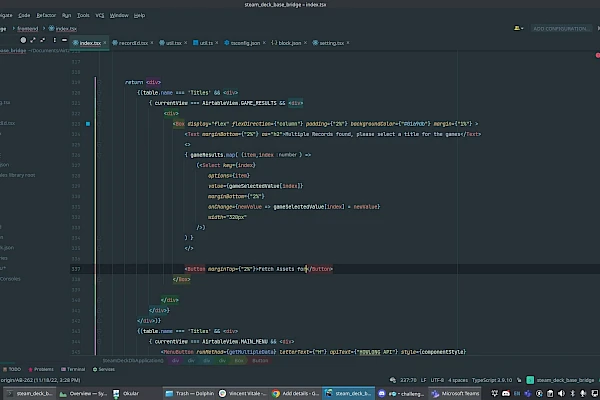Click the 4 spaces indentation setting

click(x=460, y=379)
